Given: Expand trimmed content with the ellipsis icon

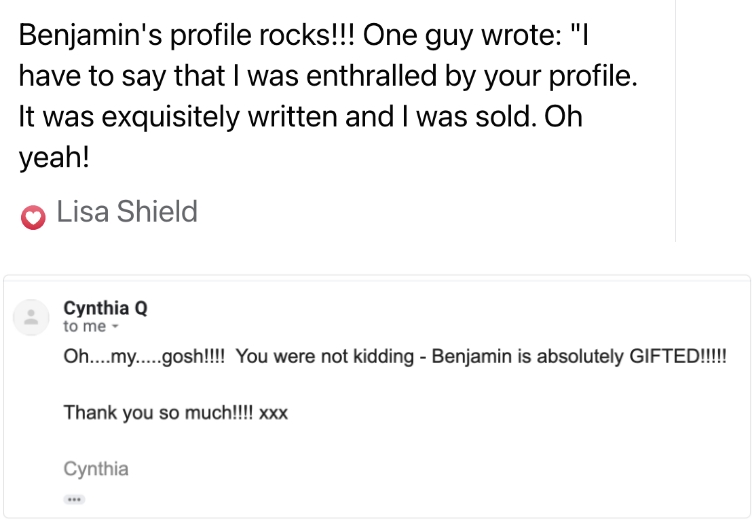Looking at the screenshot, I should (74, 499).
